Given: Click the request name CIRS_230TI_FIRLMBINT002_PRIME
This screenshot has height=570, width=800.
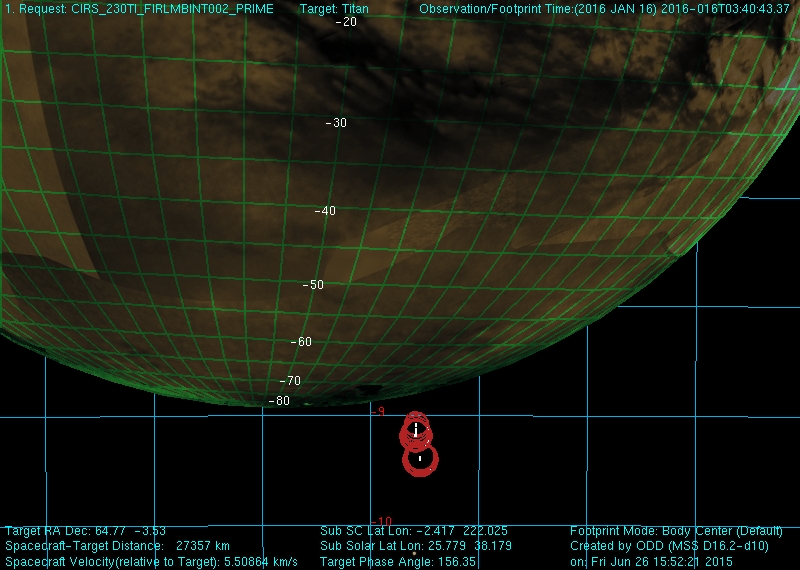Looking at the screenshot, I should click(172, 9).
